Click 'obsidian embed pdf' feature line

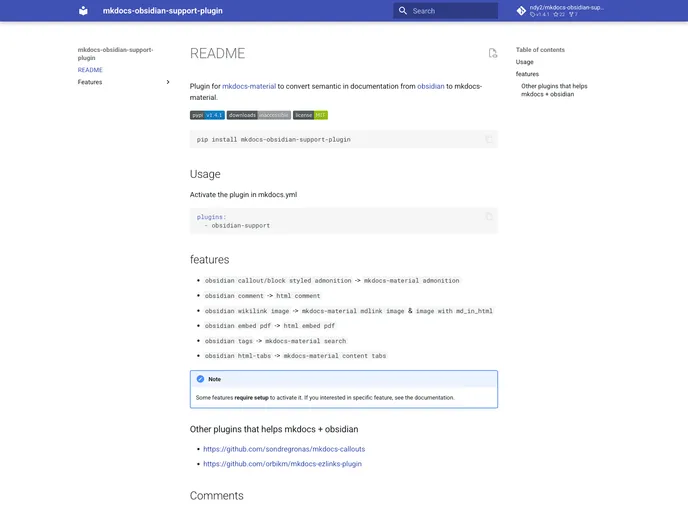269,326
